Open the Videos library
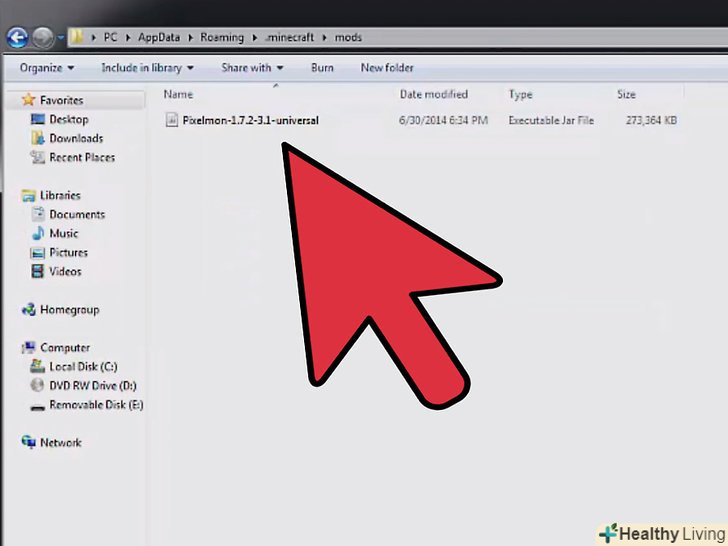Screen dimensions: 728x546 click(x=65, y=272)
